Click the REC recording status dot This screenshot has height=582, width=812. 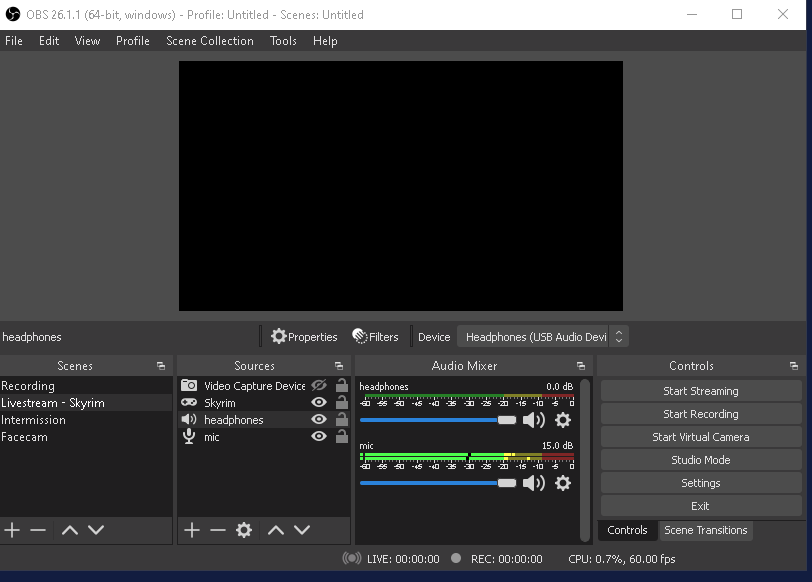pyautogui.click(x=456, y=558)
